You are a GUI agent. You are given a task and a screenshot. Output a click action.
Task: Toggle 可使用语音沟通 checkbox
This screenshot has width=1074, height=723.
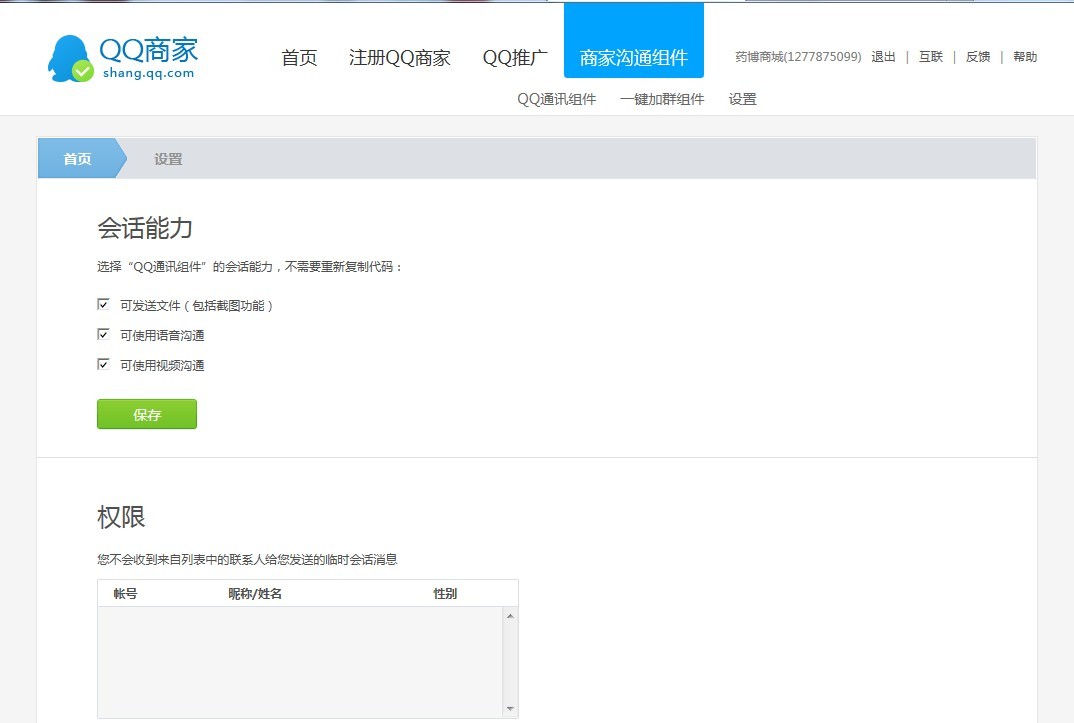point(103,335)
